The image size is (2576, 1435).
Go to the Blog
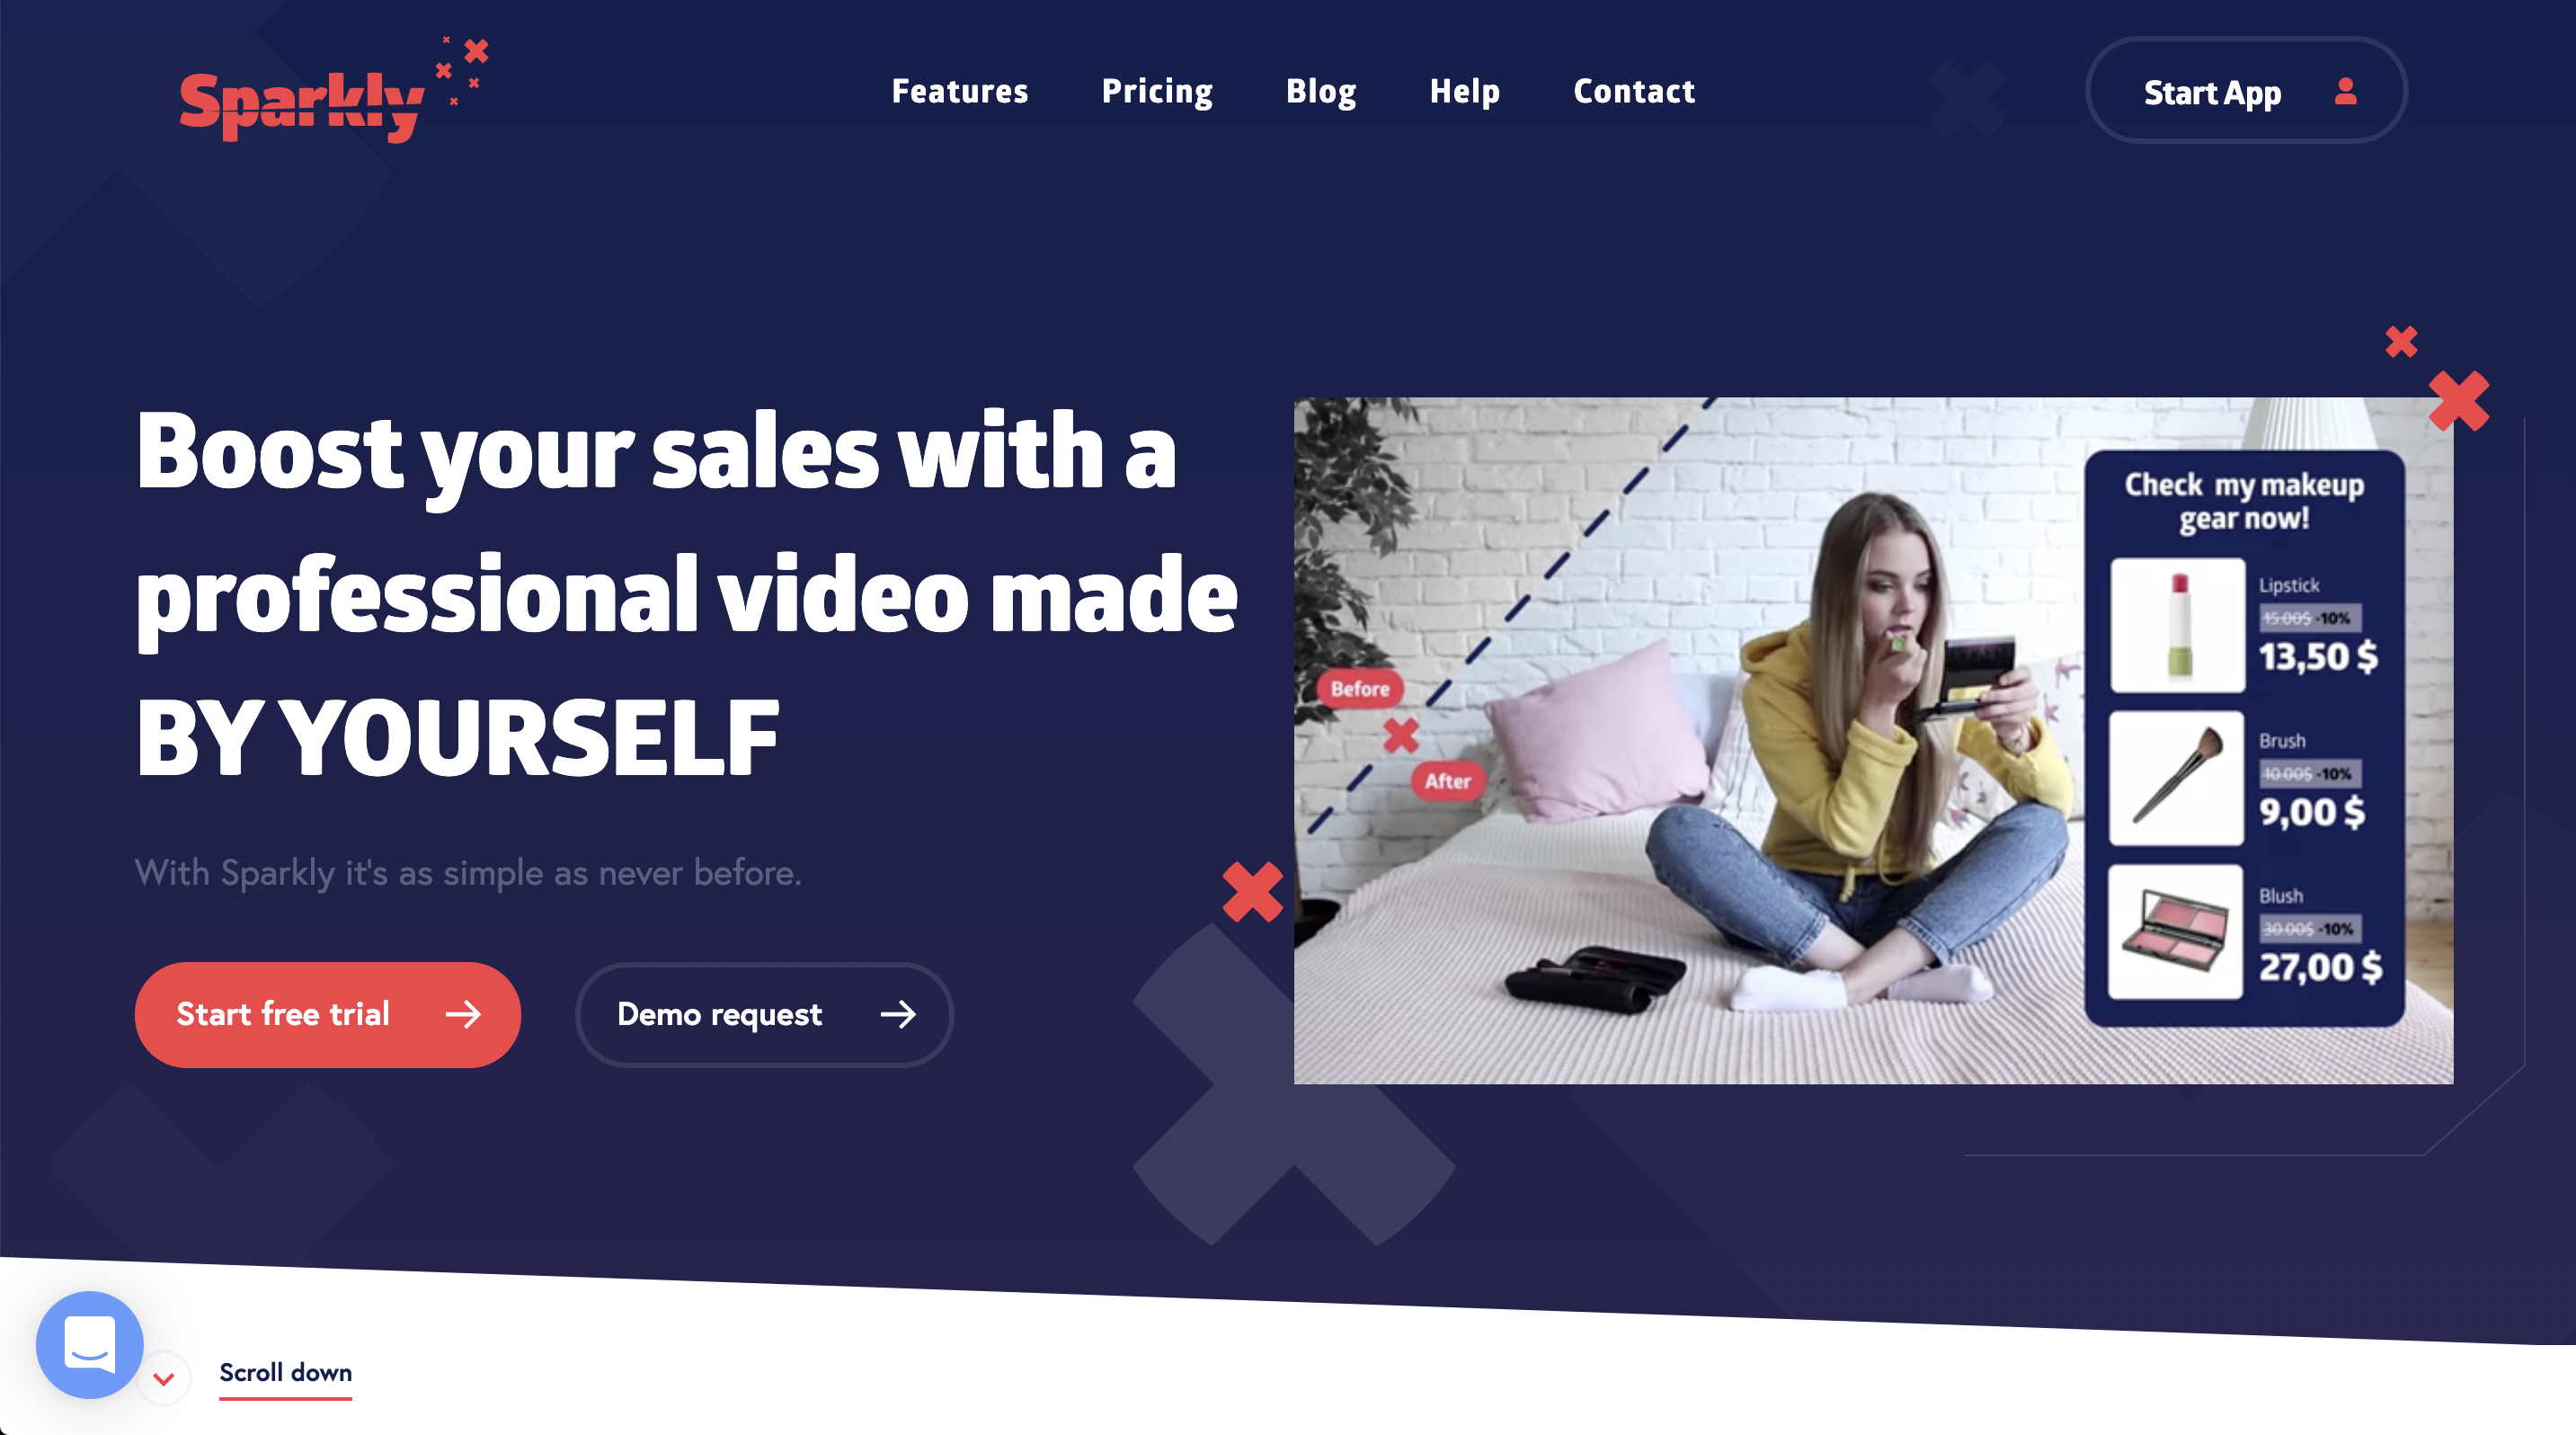pyautogui.click(x=1321, y=91)
